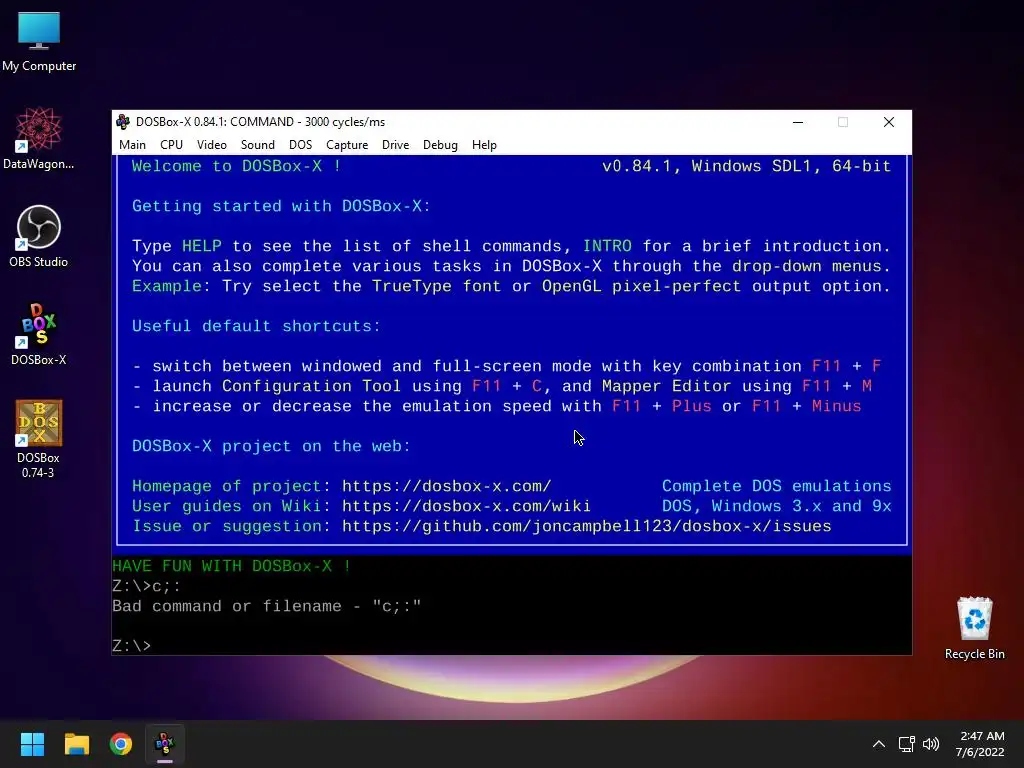The image size is (1024, 768).
Task: Open network status tray icon
Action: [906, 744]
